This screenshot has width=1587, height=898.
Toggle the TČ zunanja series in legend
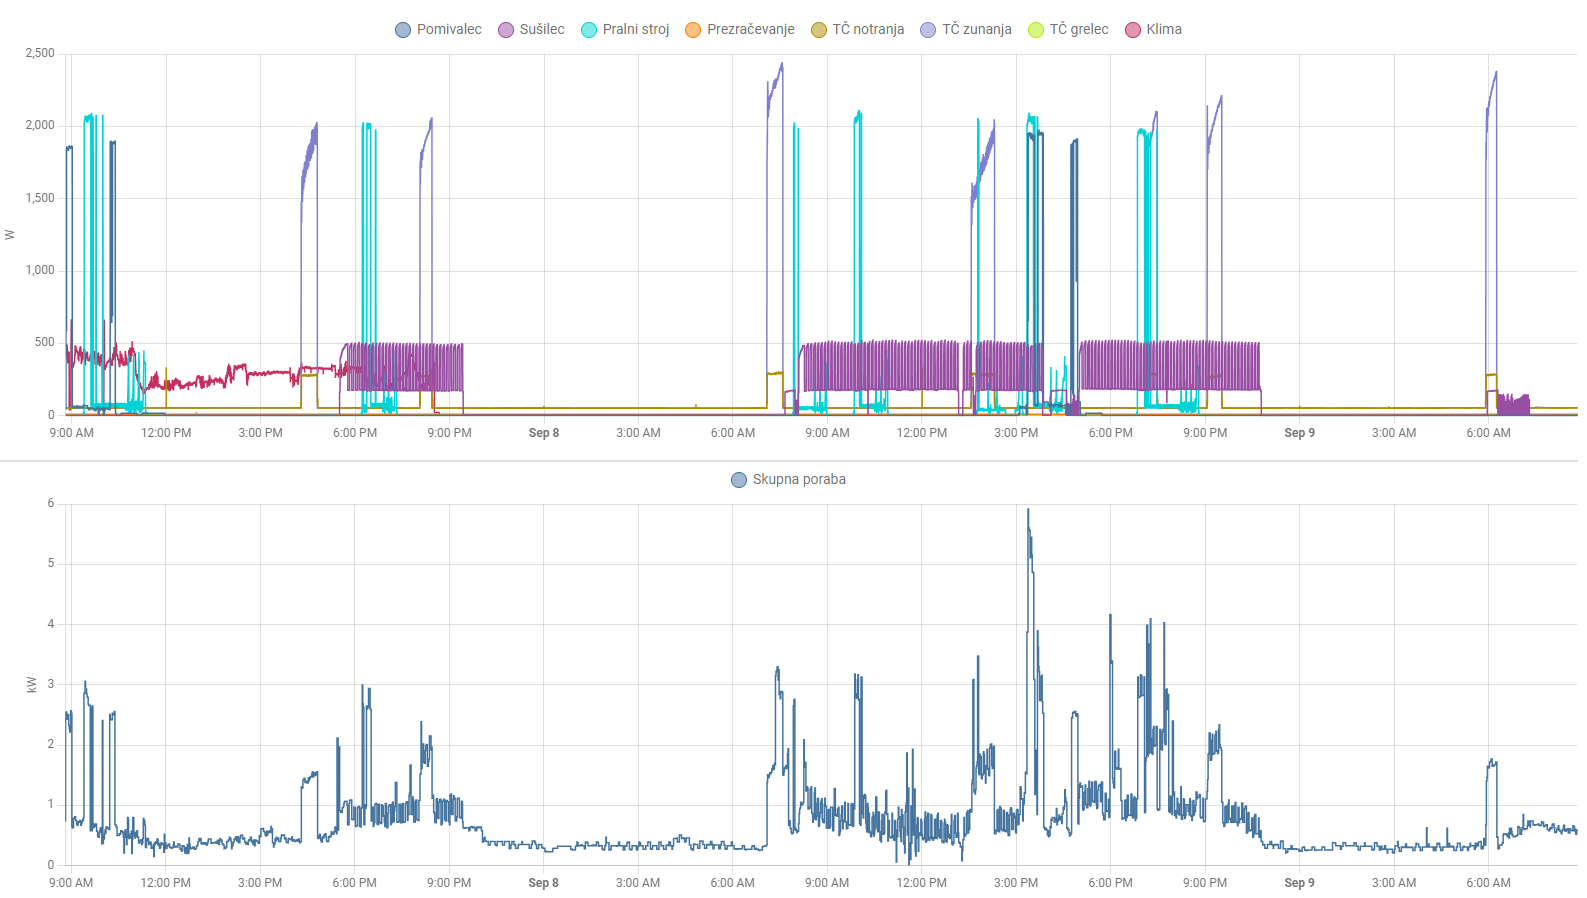click(x=967, y=29)
